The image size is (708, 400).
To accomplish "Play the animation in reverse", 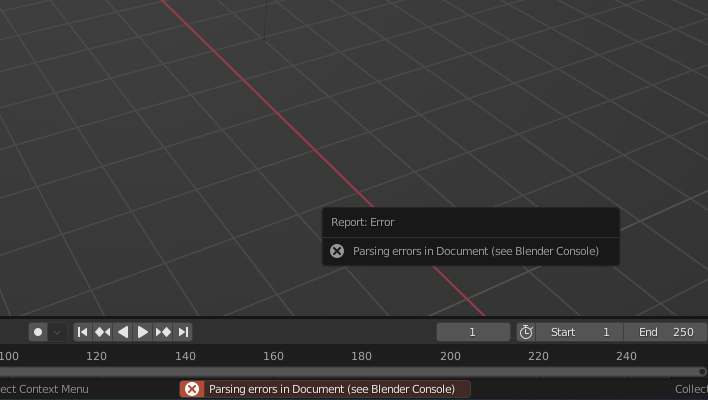I will 123,332.
